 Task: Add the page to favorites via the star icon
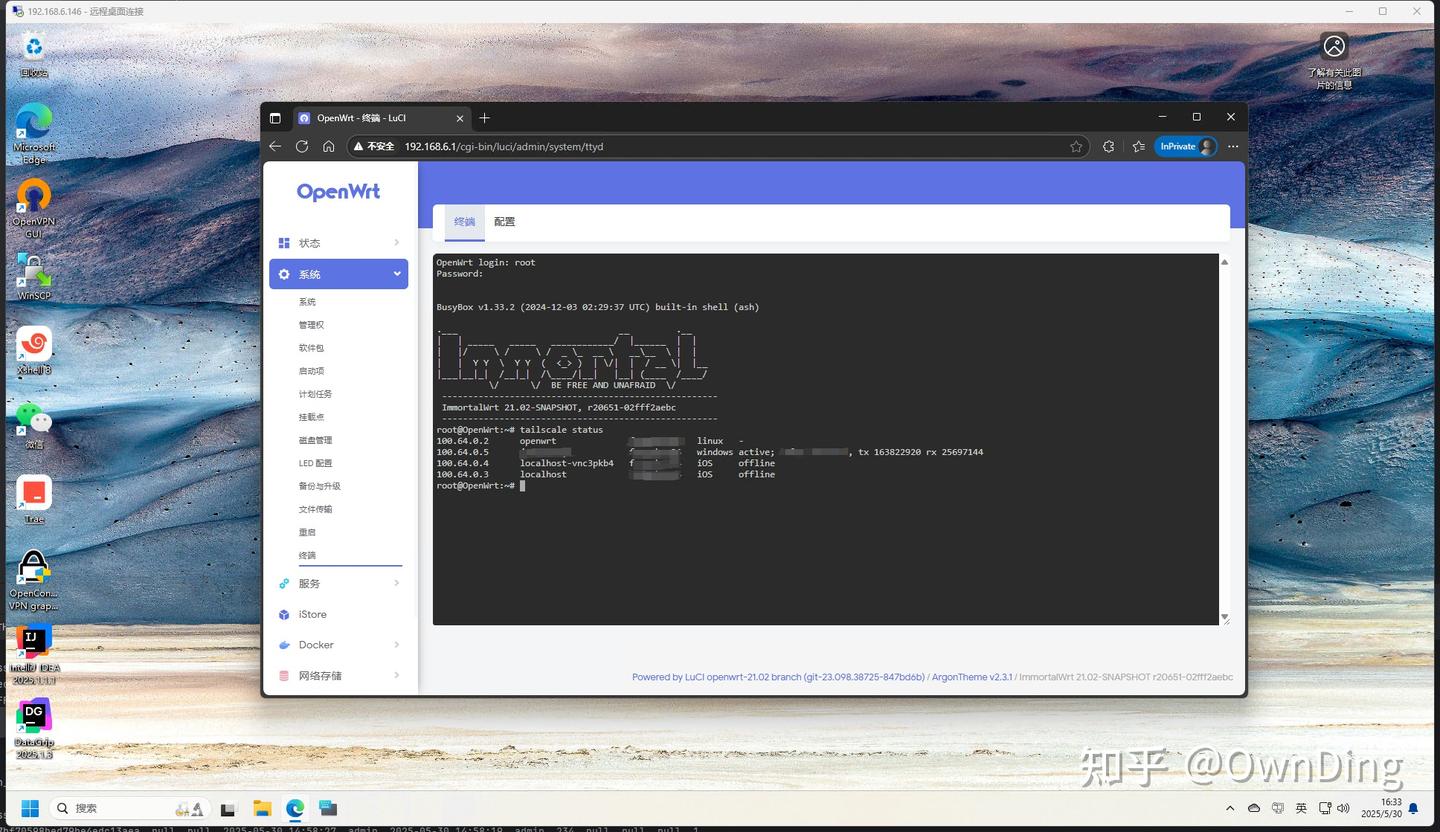(x=1076, y=146)
